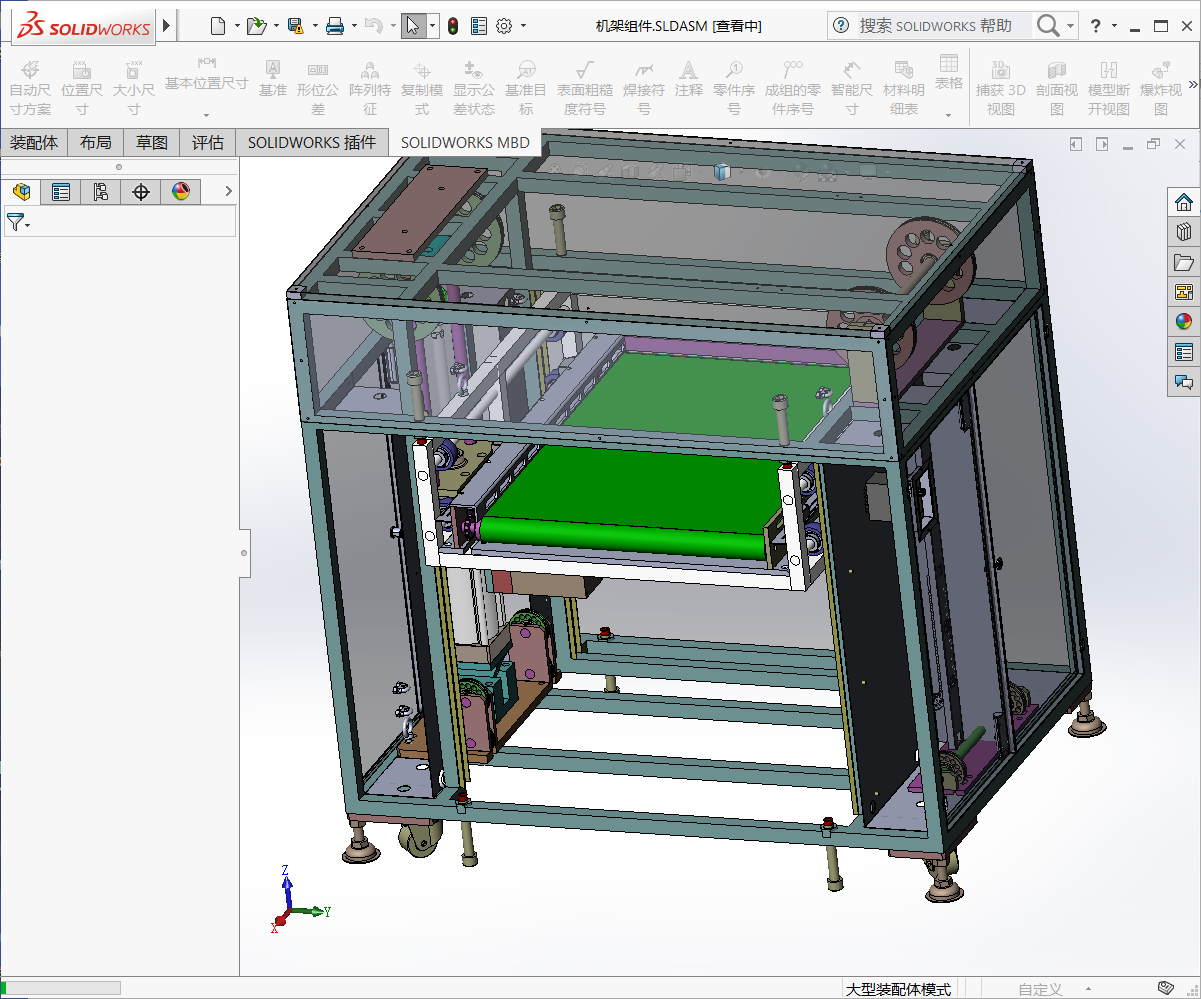1201x999 pixels.
Task: Open the 焊接符号 annotation tool
Action: click(644, 88)
